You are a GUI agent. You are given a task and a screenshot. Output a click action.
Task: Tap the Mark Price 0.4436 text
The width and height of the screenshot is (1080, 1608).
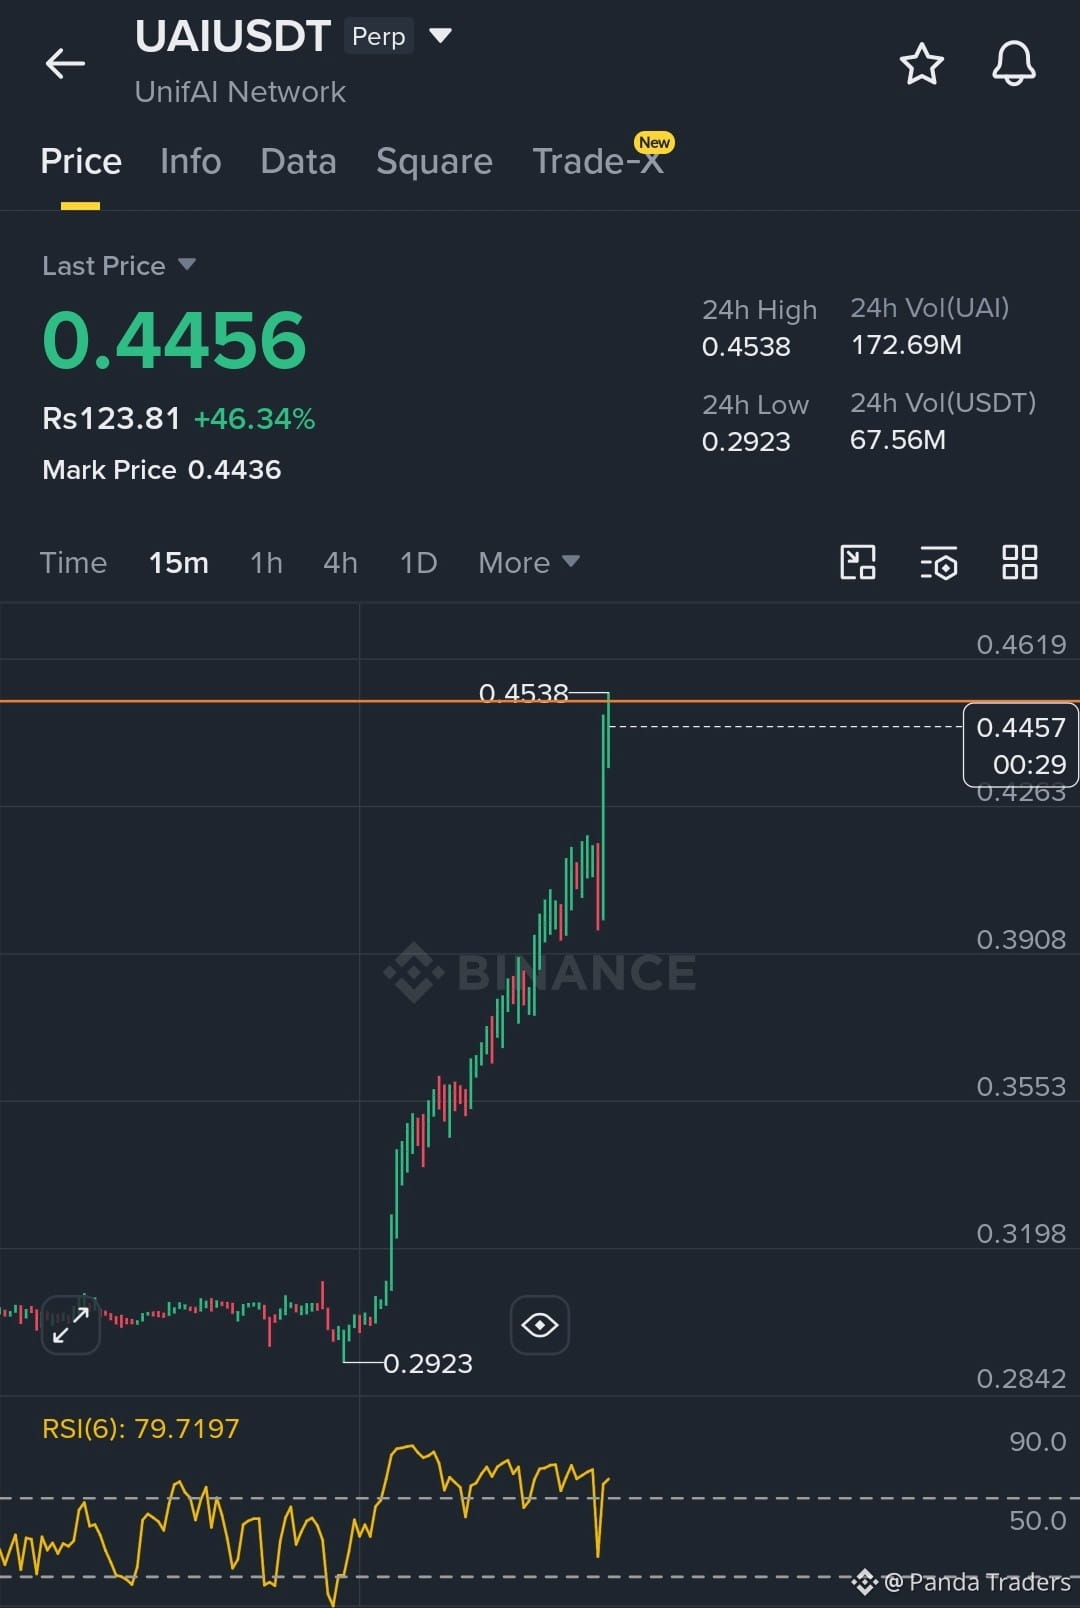pyautogui.click(x=162, y=470)
